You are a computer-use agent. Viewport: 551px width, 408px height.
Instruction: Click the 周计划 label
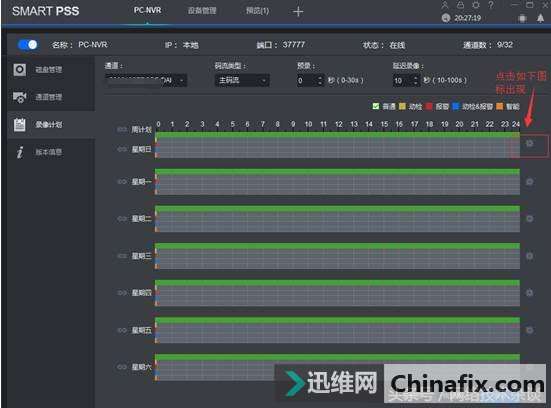142,130
